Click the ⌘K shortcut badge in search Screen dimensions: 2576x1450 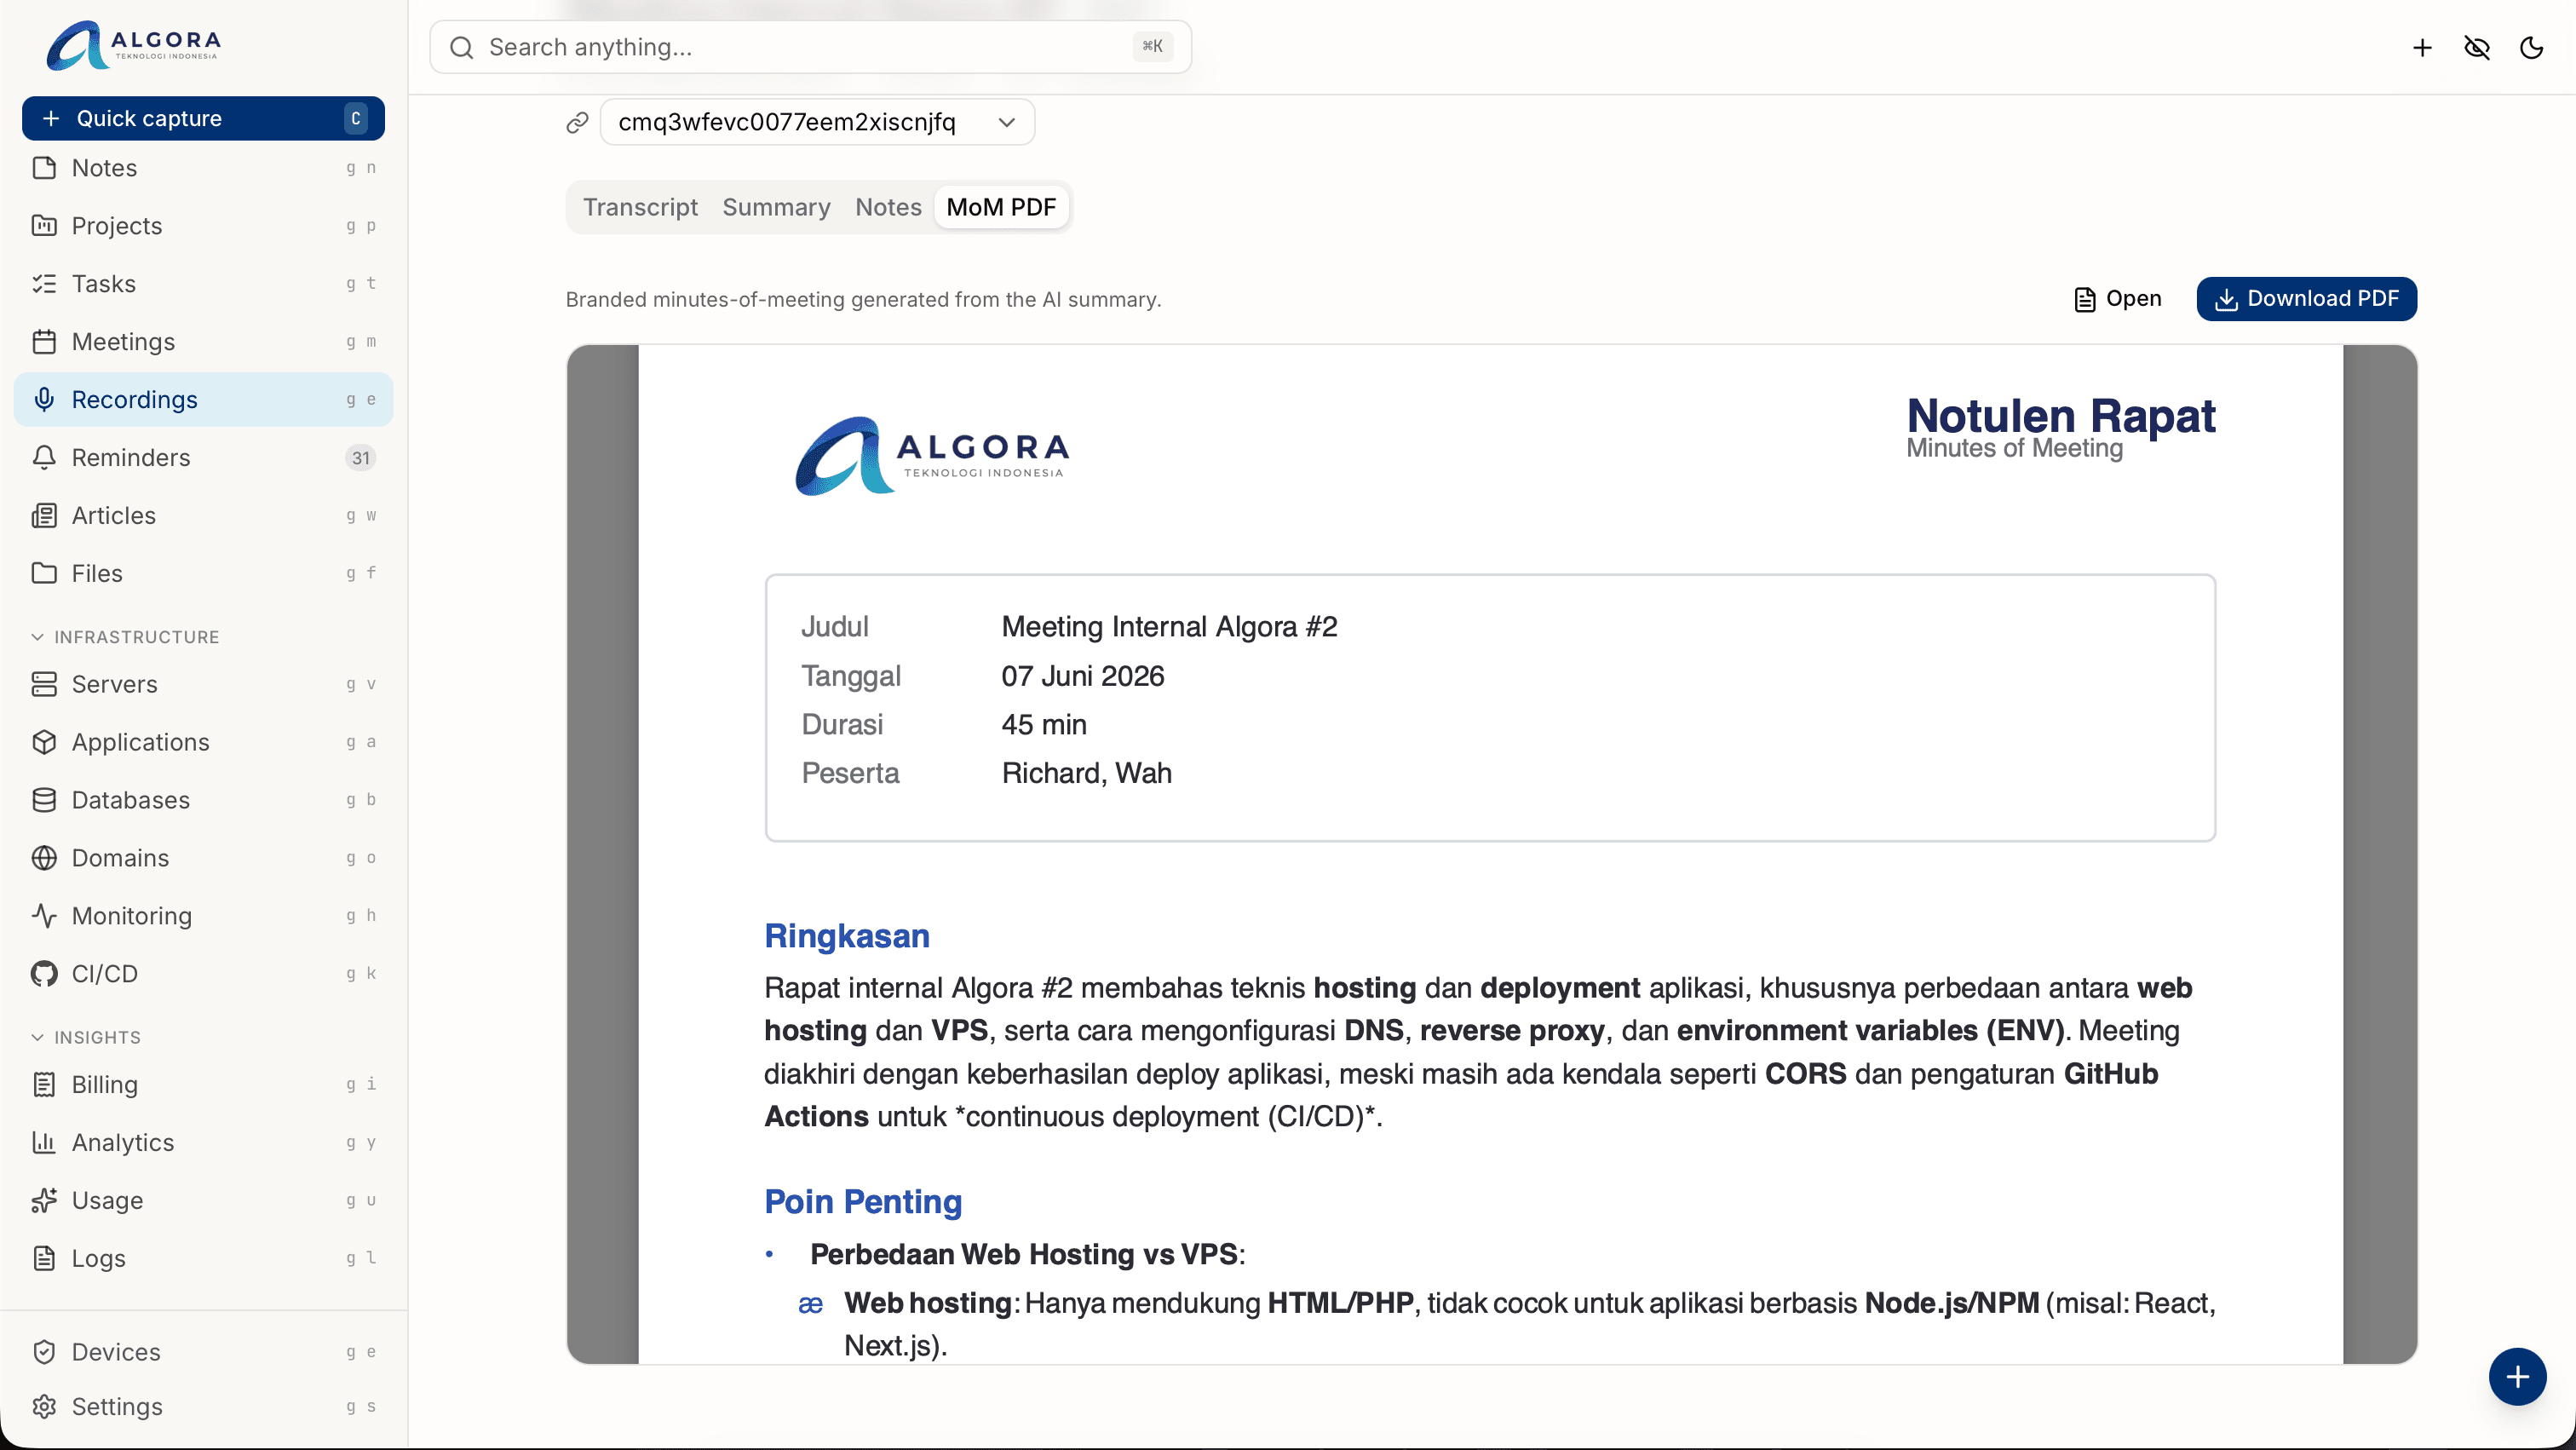(1152, 46)
